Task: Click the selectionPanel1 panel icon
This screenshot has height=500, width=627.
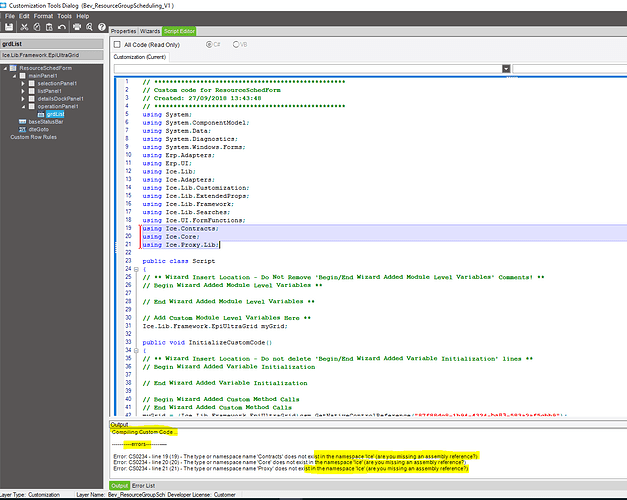Action: click(32, 83)
